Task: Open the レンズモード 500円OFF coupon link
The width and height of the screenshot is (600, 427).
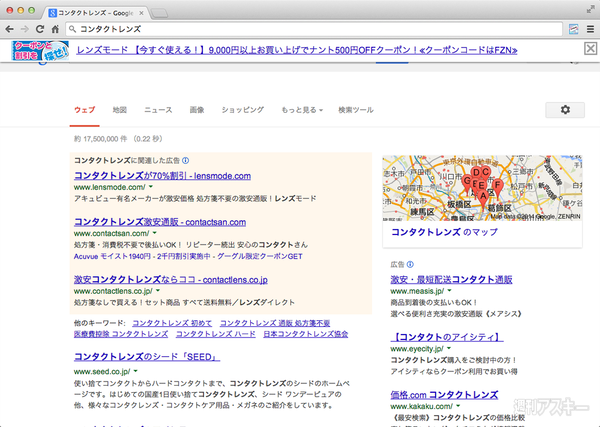Action: [x=297, y=50]
